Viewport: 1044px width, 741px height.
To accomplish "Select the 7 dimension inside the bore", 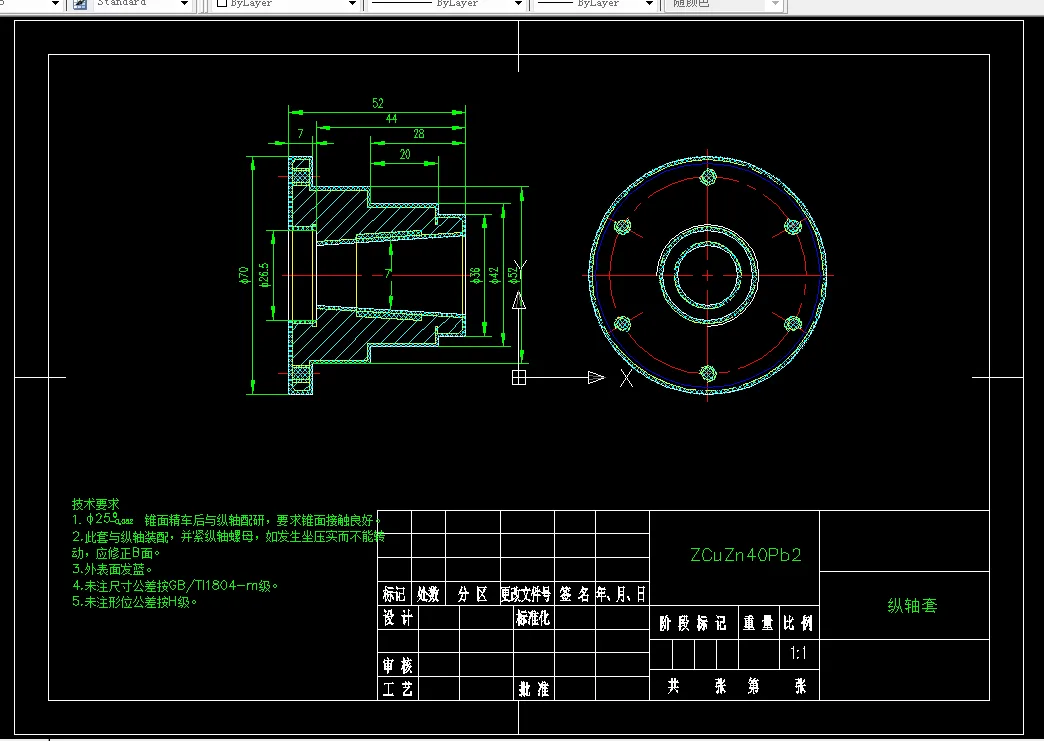I will coord(388,274).
